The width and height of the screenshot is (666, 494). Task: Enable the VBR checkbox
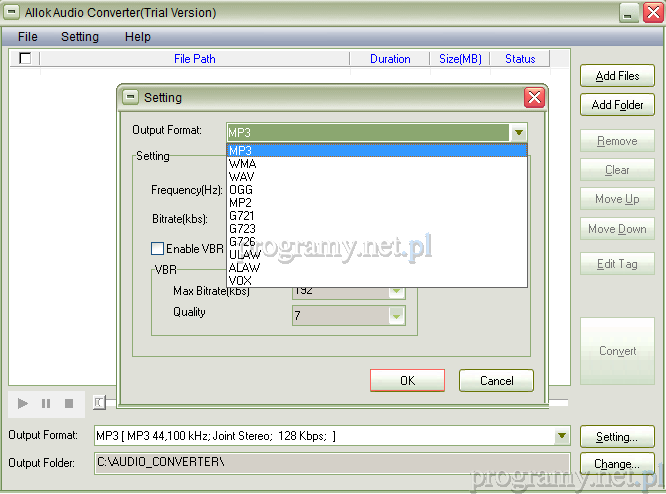pyautogui.click(x=157, y=249)
